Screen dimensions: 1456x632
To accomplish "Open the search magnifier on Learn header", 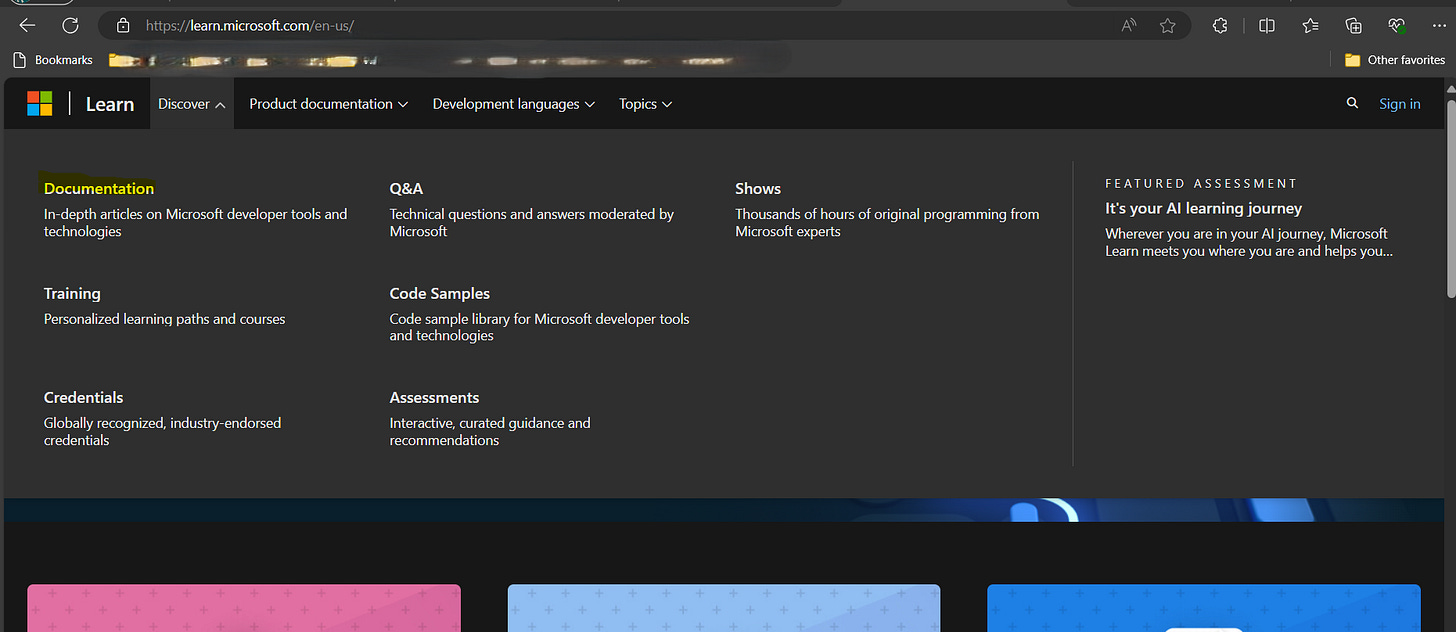I will pos(1352,103).
